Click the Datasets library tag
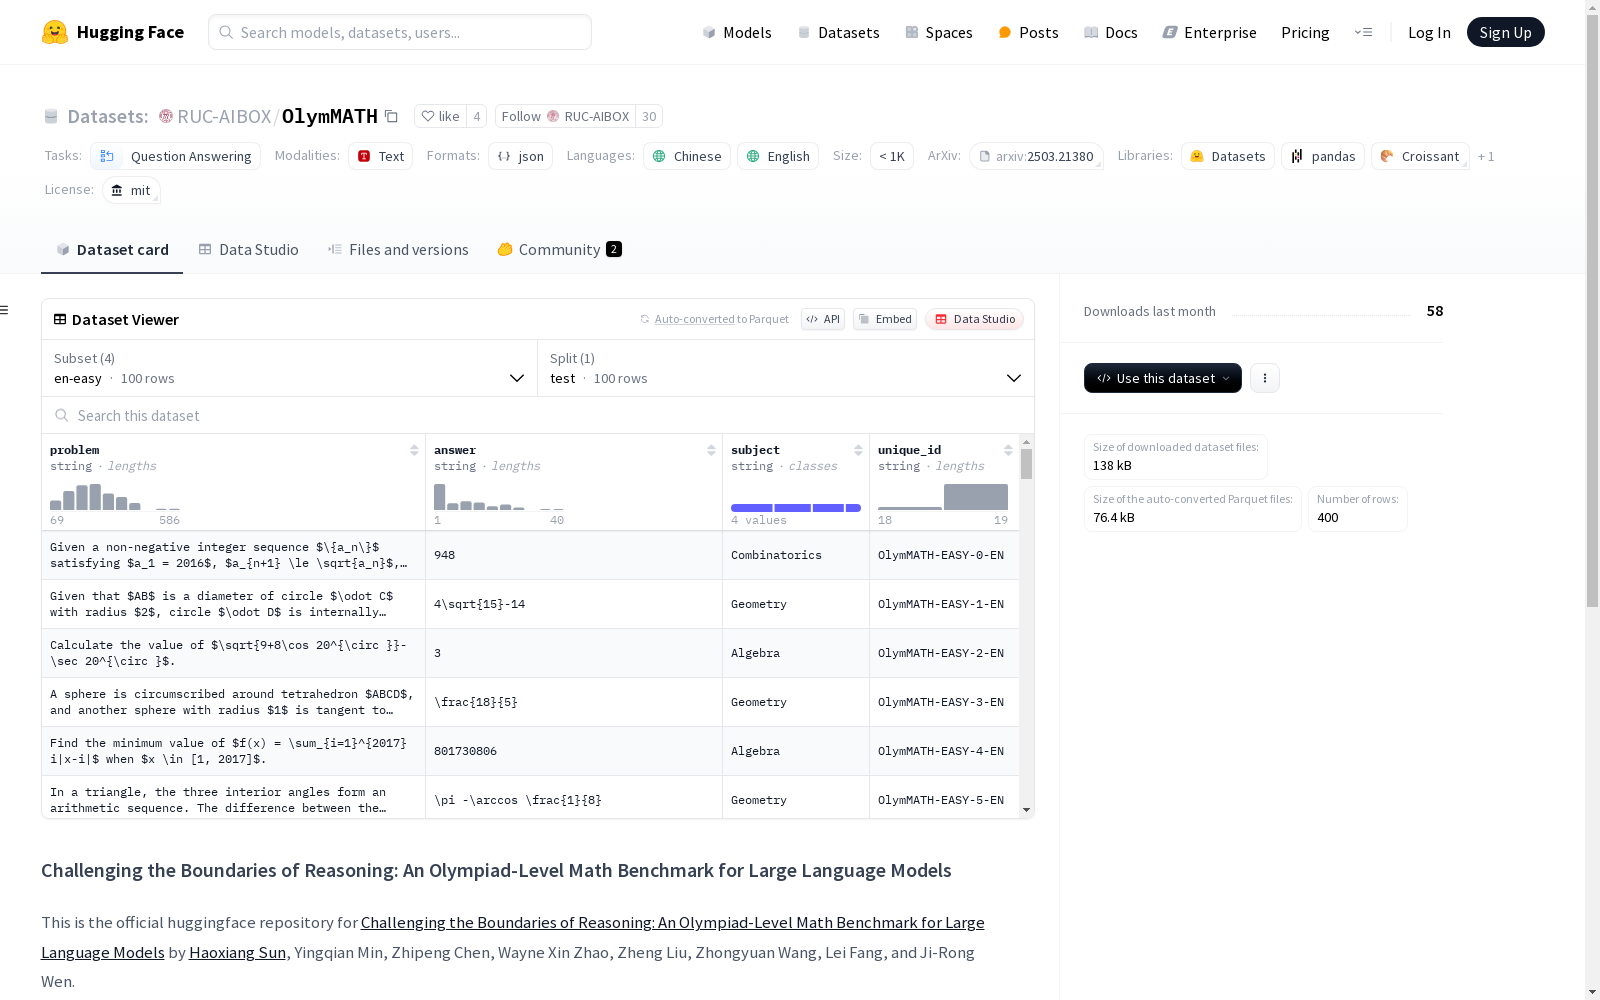This screenshot has width=1600, height=1000. click(1228, 156)
